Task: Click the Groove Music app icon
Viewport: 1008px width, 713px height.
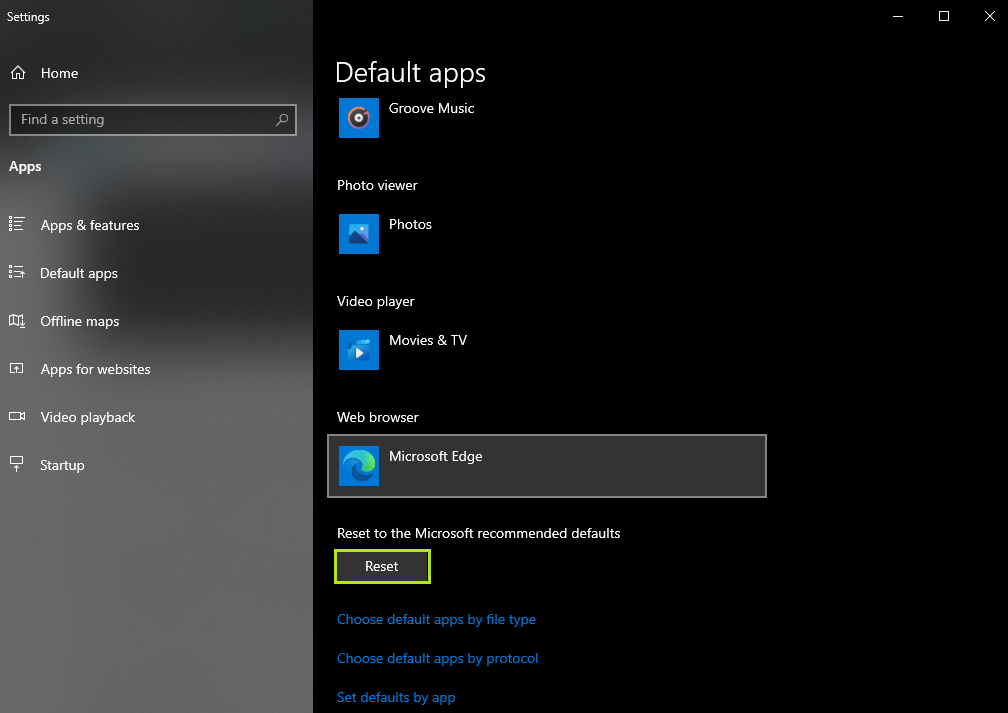Action: [x=359, y=118]
